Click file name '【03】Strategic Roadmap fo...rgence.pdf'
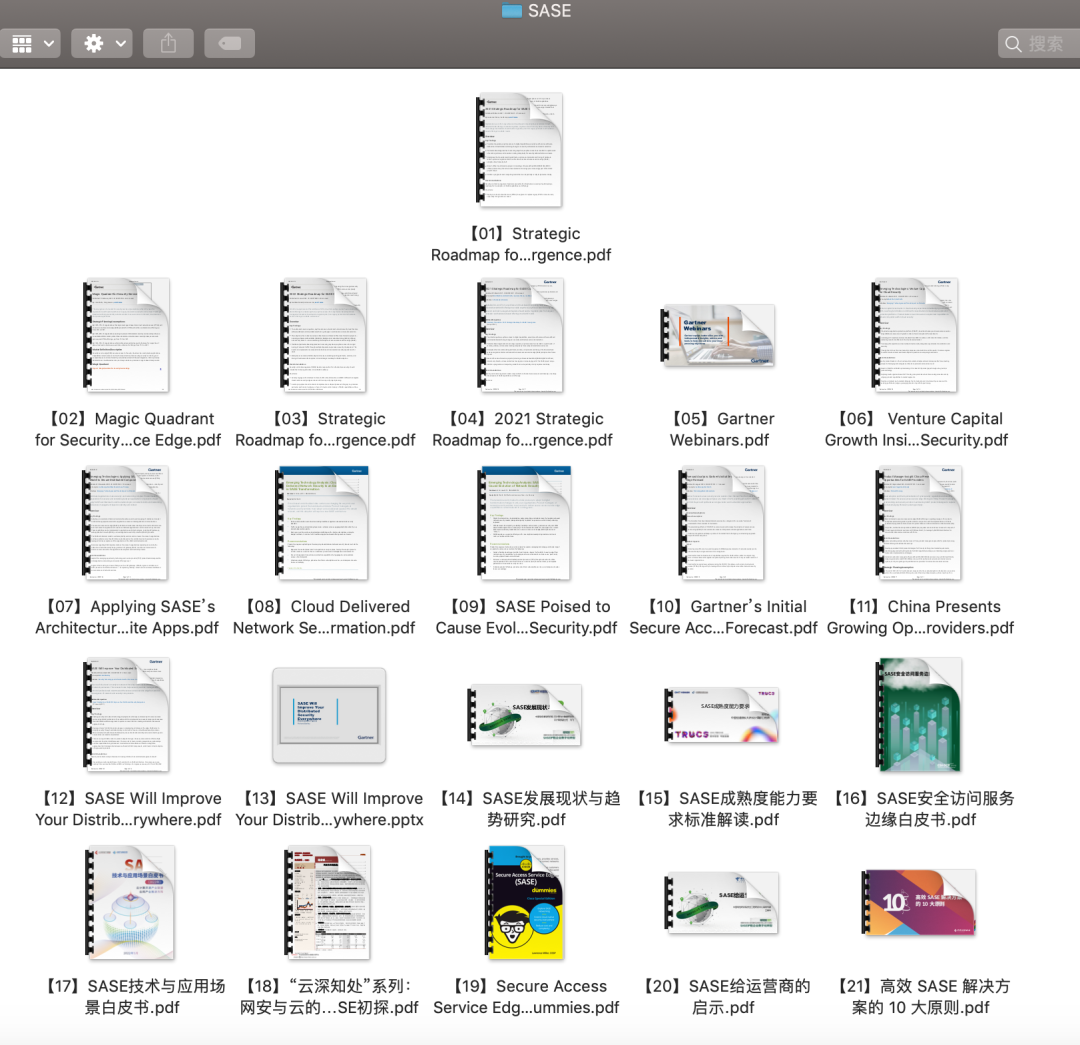This screenshot has width=1080, height=1045. click(x=325, y=429)
